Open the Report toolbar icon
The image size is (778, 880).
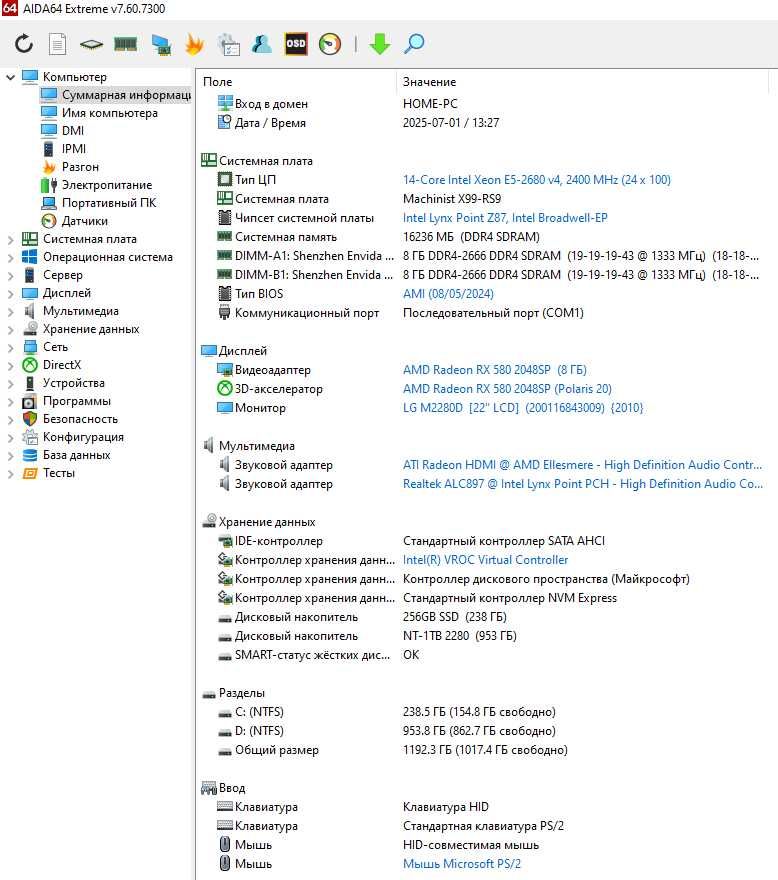click(x=57, y=44)
